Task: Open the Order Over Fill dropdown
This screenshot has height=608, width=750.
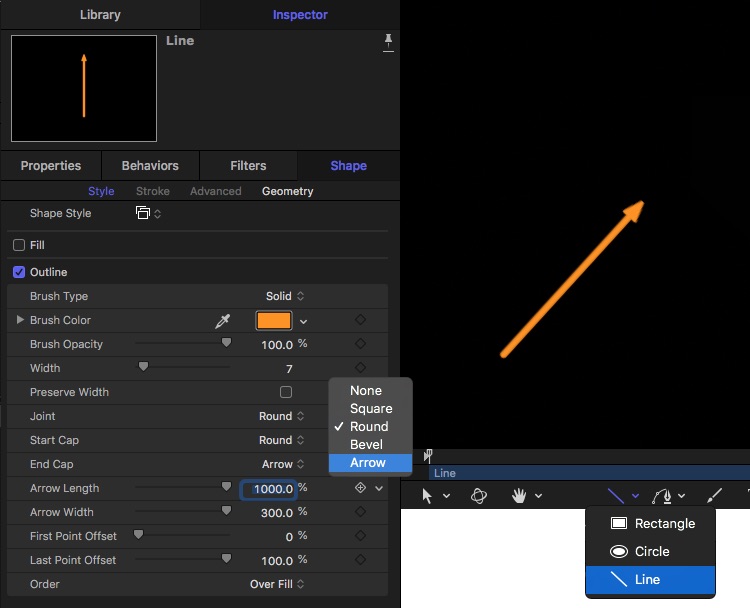Action: (x=278, y=584)
